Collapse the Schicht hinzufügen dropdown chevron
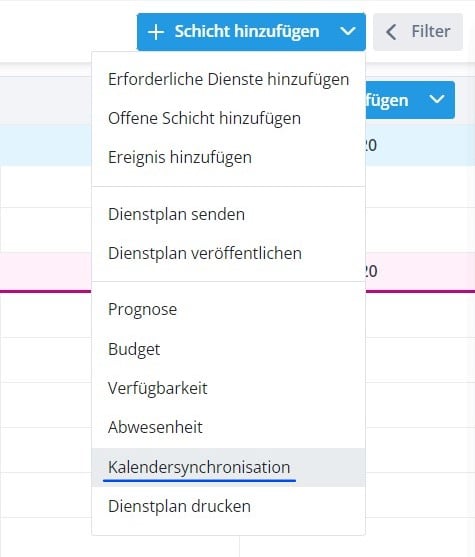 click(347, 31)
